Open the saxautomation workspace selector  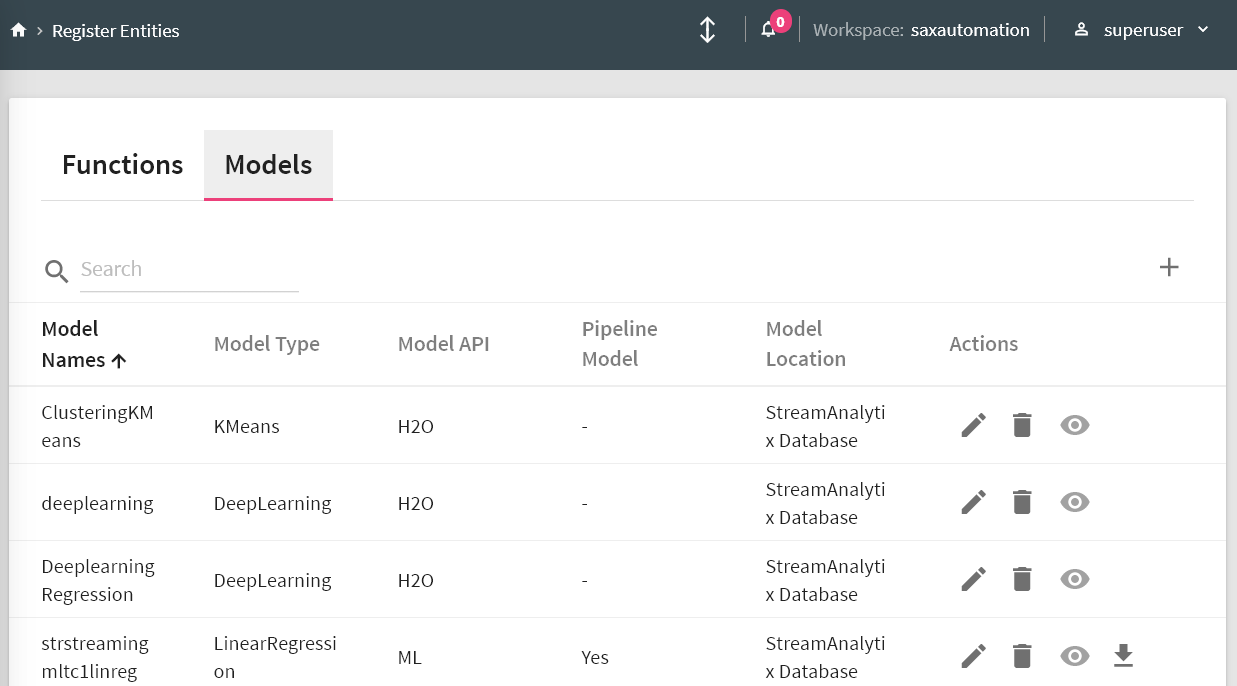[x=969, y=30]
